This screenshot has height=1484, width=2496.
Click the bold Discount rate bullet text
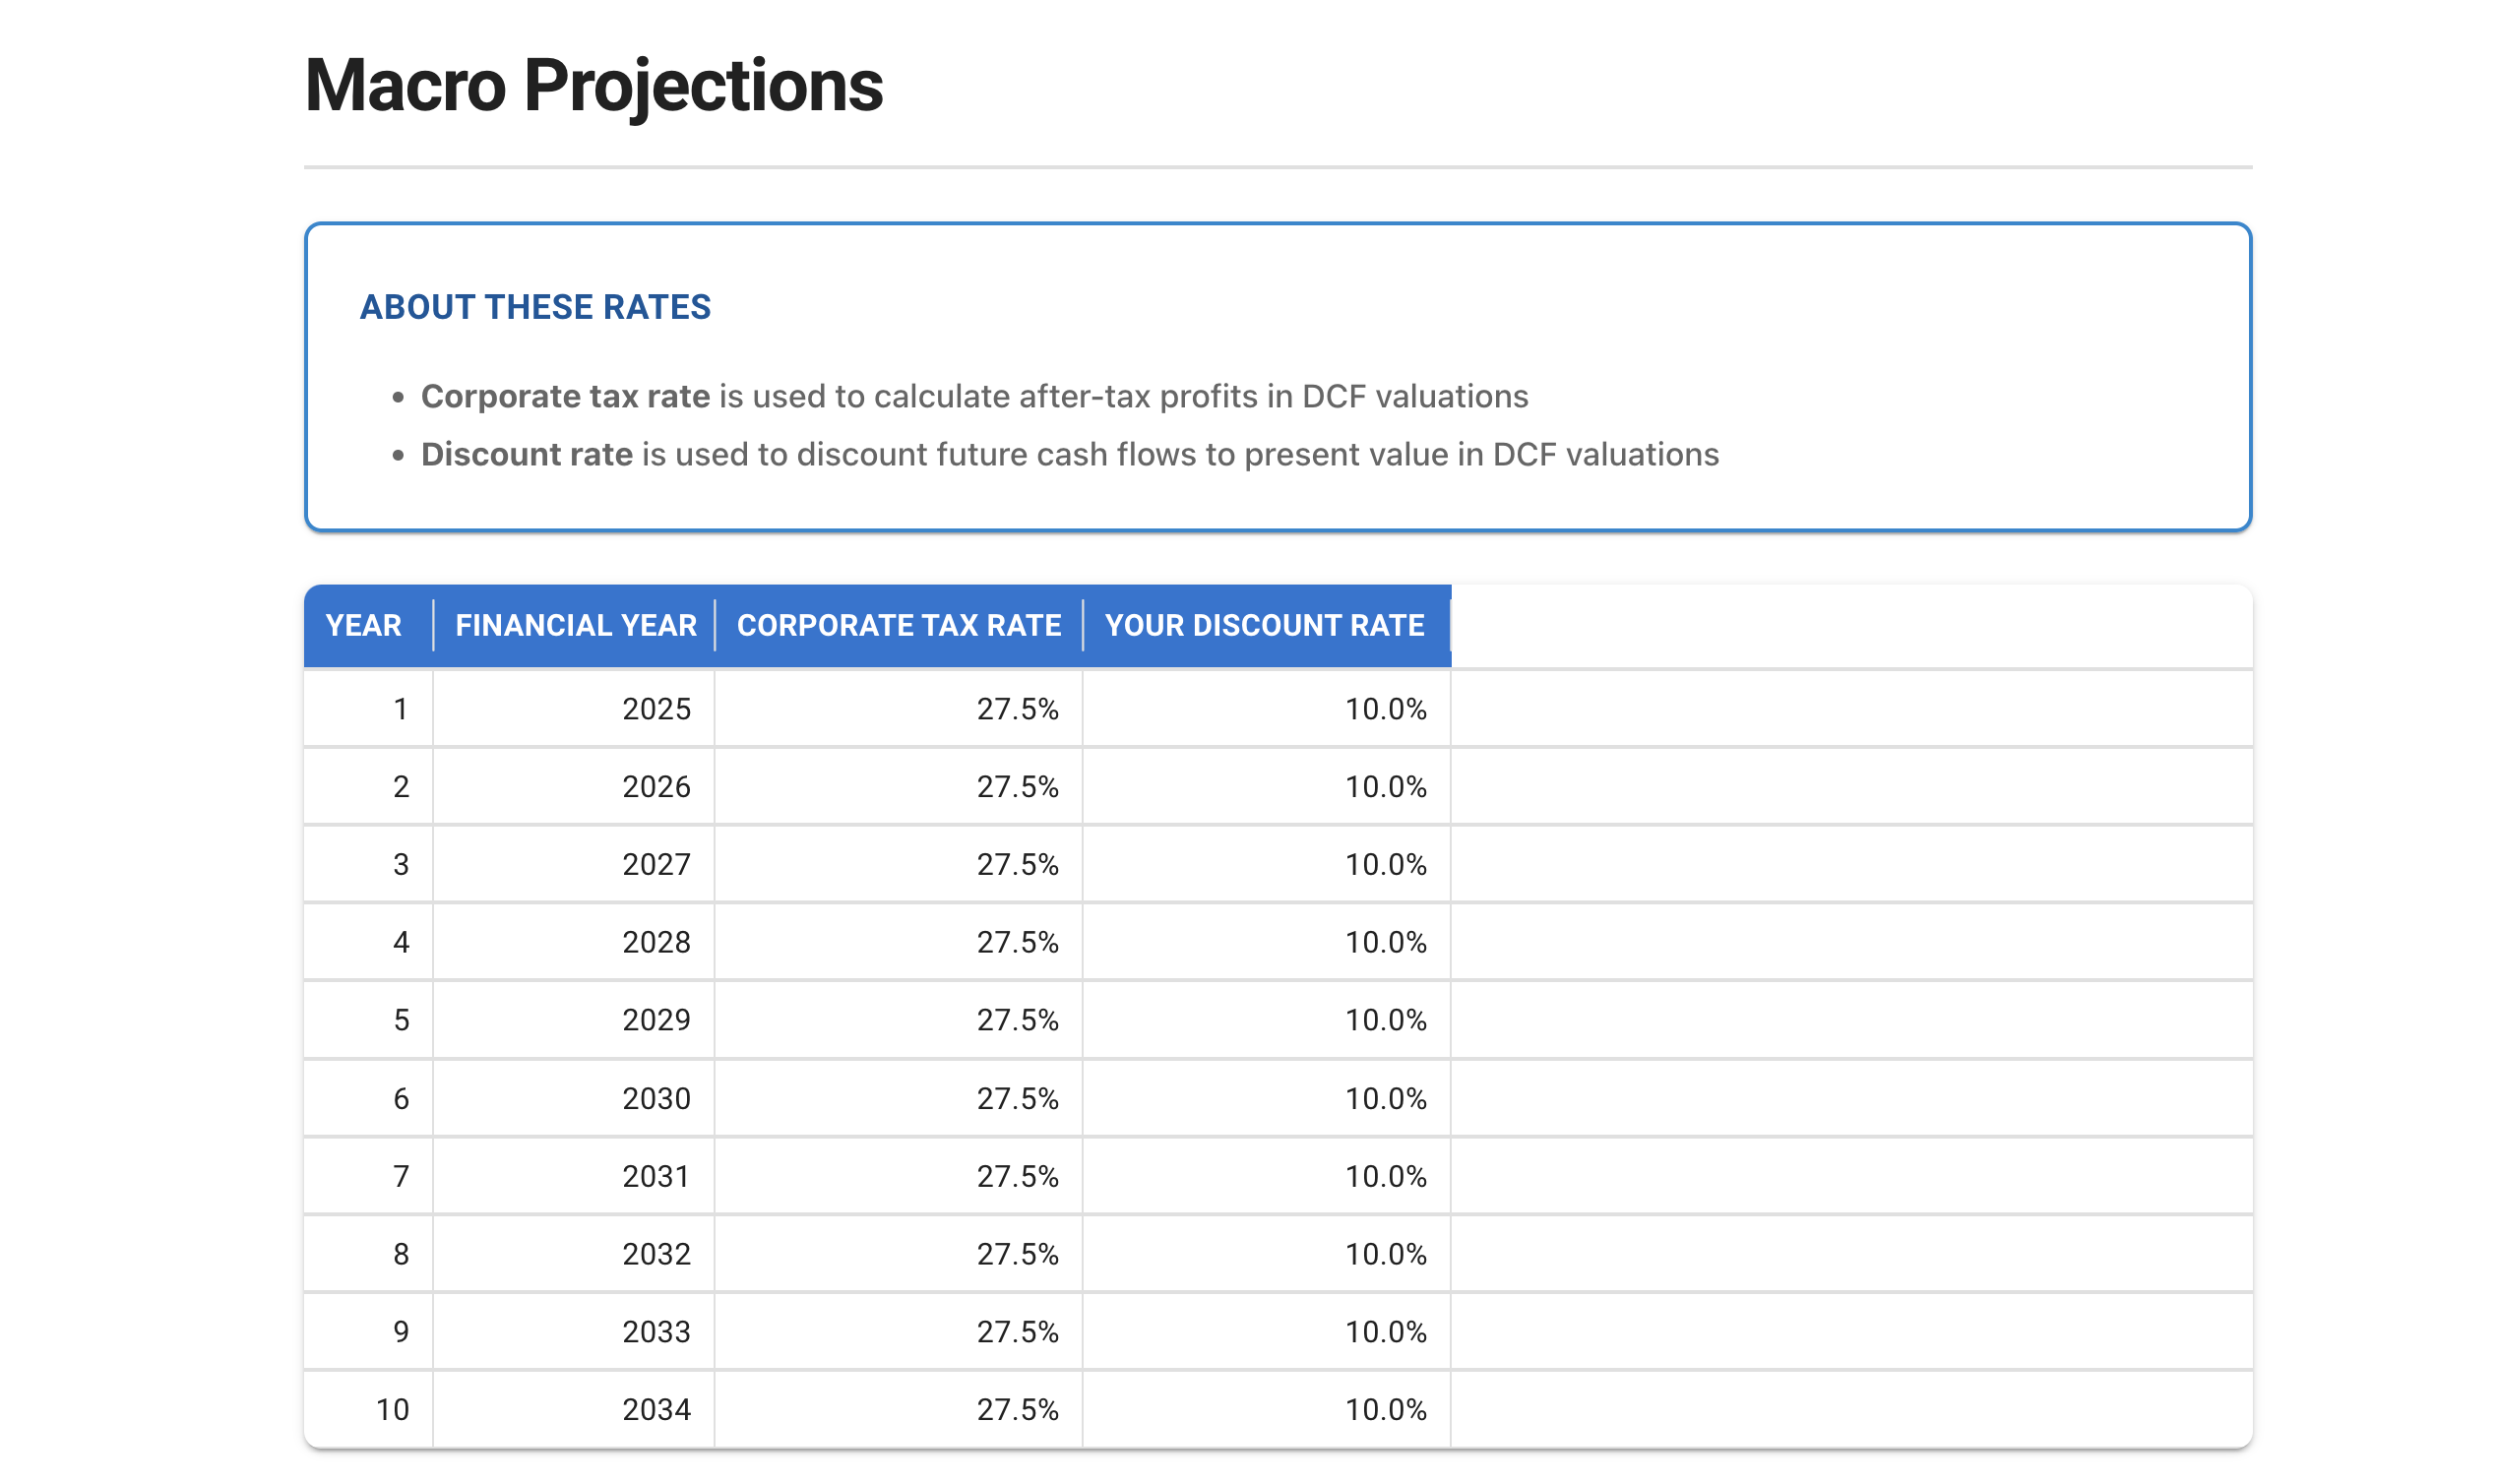point(526,454)
